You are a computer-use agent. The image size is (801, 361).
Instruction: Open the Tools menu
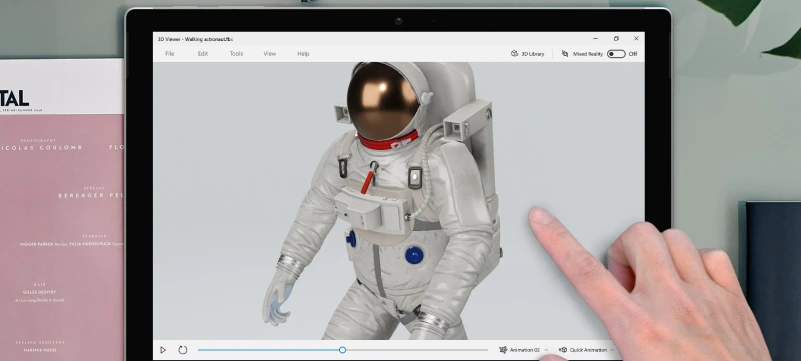[236, 54]
